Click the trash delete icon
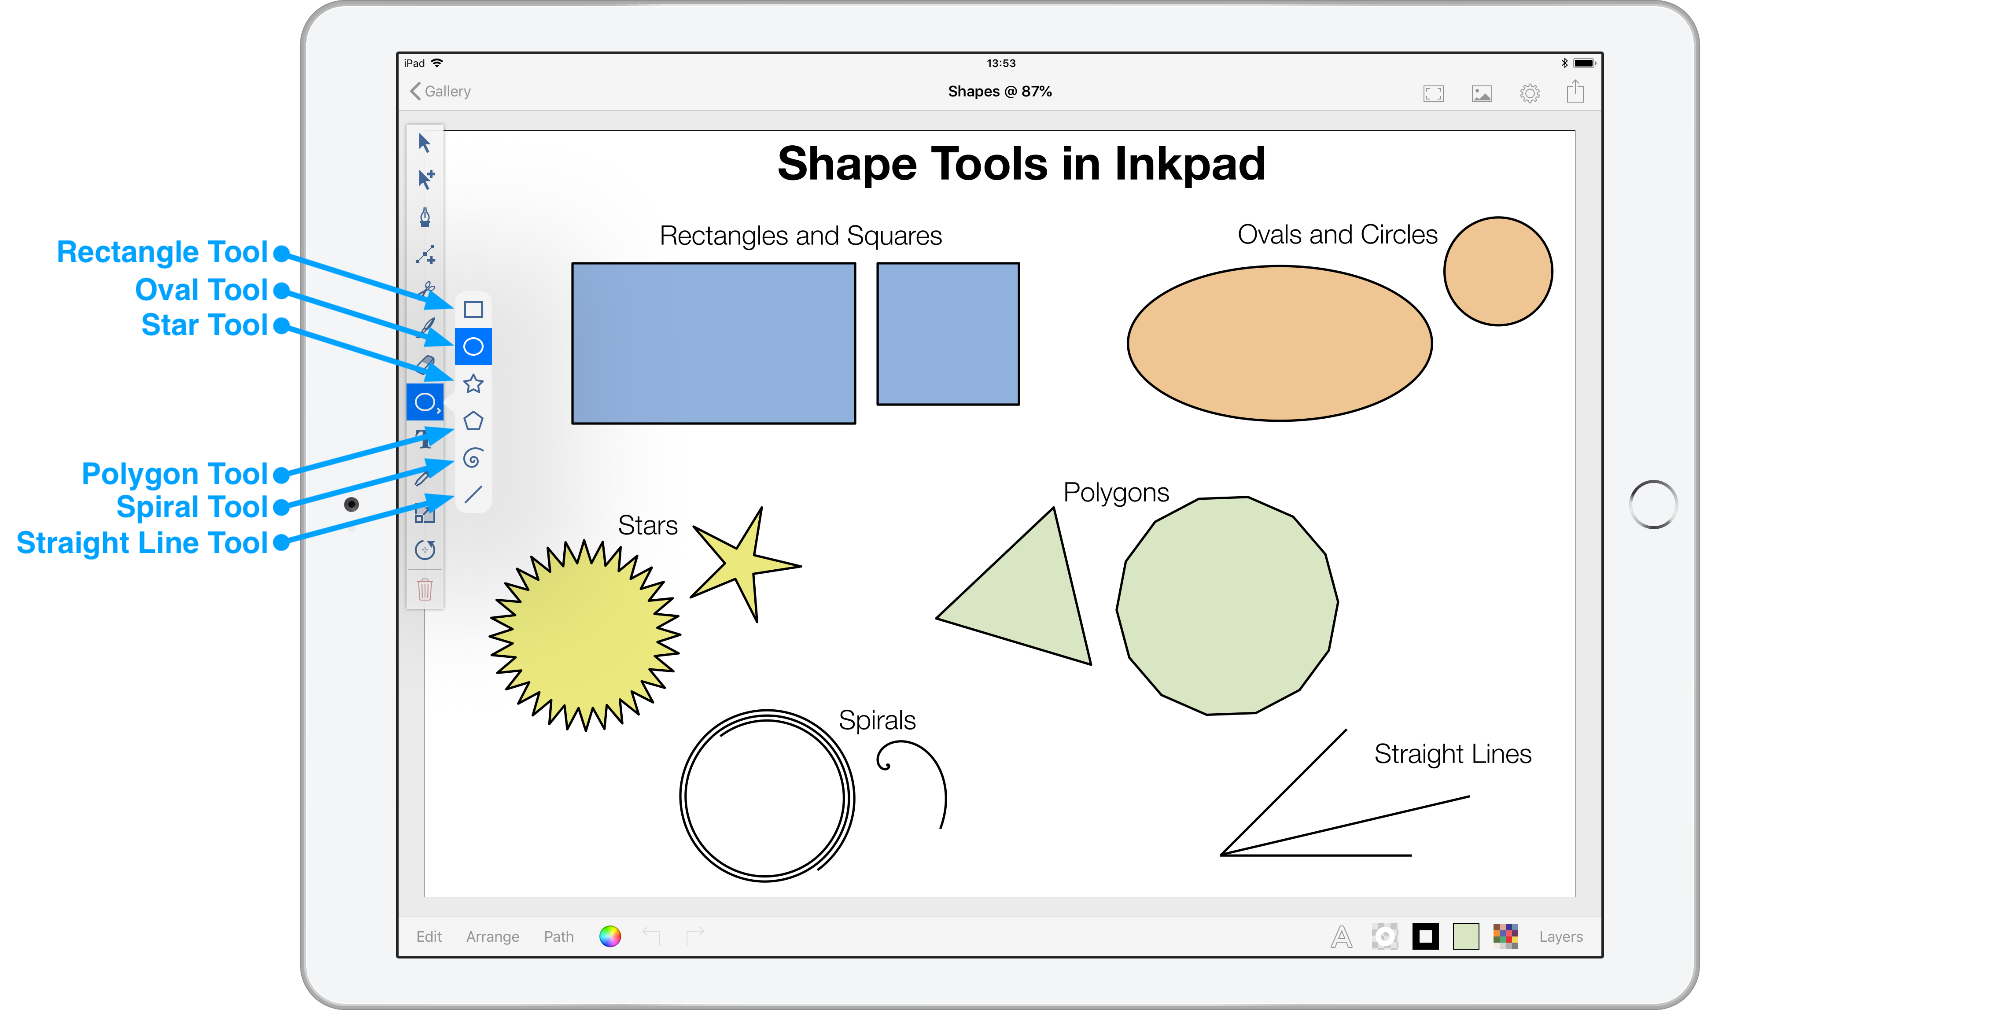 coord(425,590)
